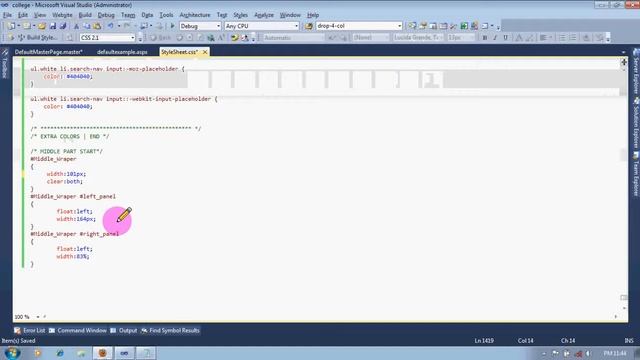Click the taskbar clock
The height and width of the screenshot is (360, 640).
tap(615, 353)
